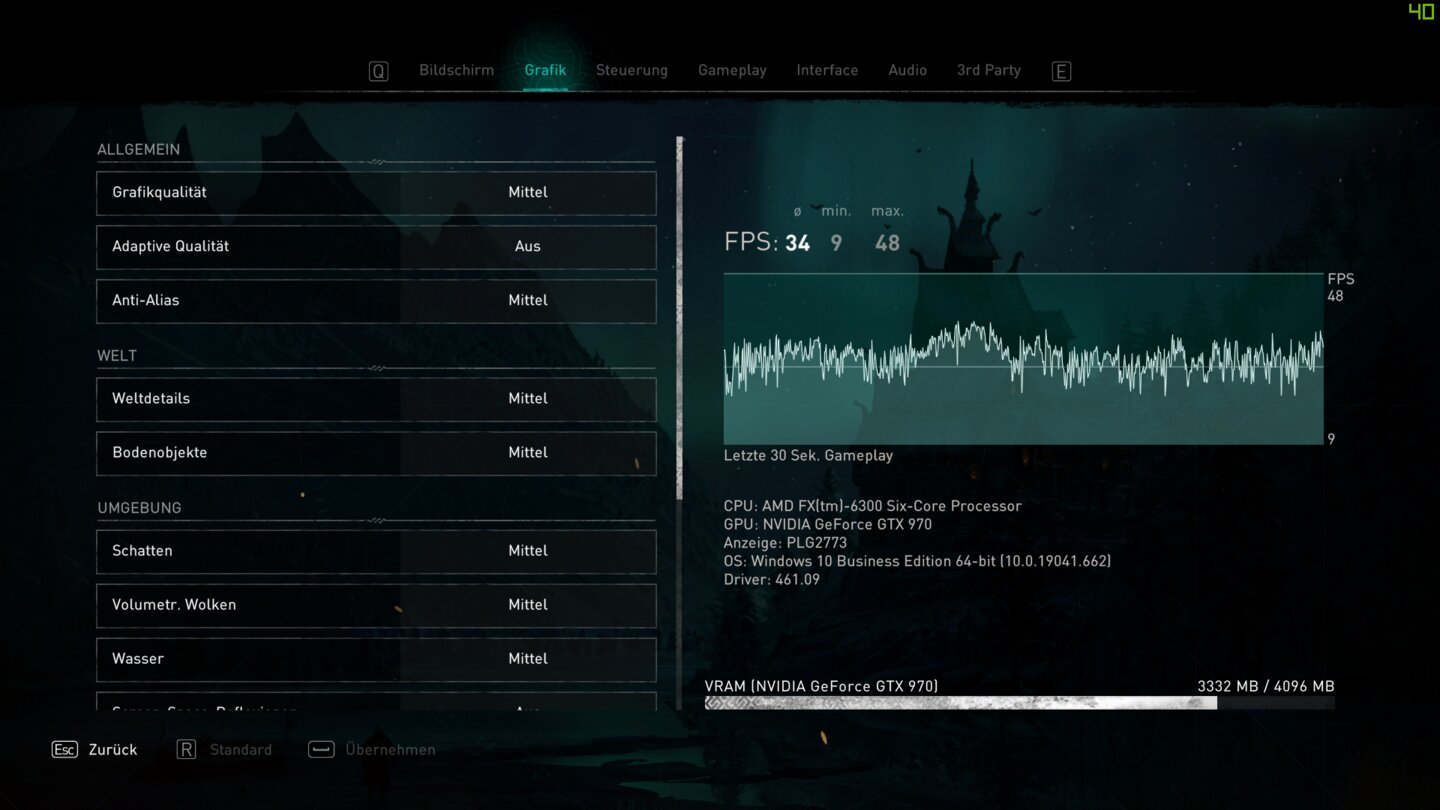The width and height of the screenshot is (1440, 810).
Task: Switch to the Interface tab
Action: pos(827,70)
